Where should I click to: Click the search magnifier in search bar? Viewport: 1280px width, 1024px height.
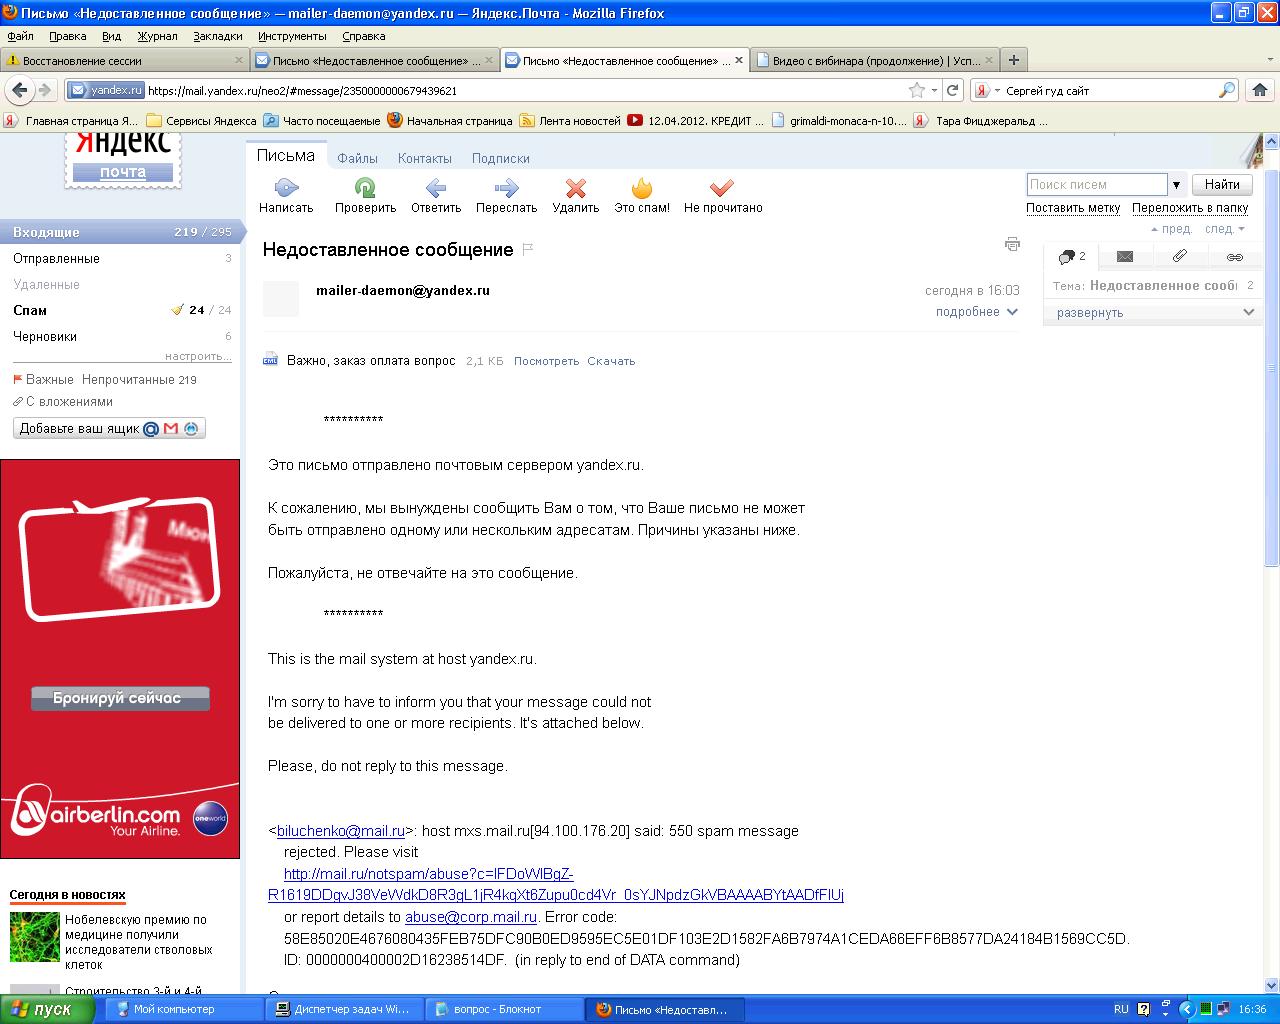[1227, 90]
